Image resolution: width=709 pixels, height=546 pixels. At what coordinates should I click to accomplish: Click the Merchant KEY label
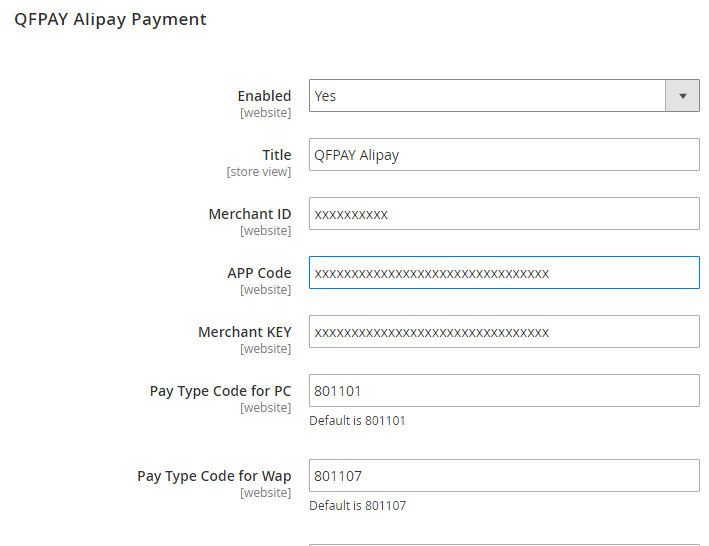(245, 332)
